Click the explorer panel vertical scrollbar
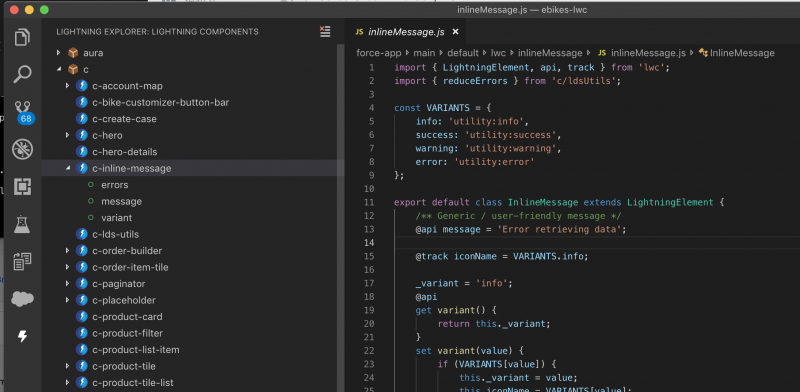 (x=340, y=218)
